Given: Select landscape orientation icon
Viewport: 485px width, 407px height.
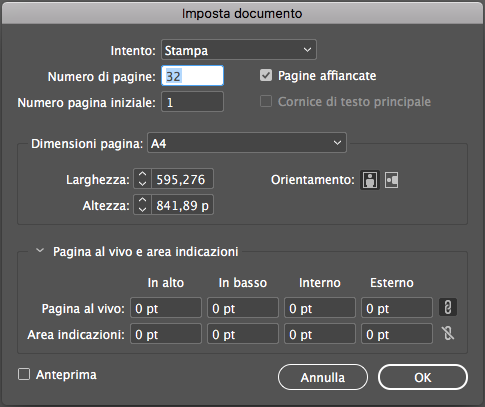Looking at the screenshot, I should click(x=391, y=180).
